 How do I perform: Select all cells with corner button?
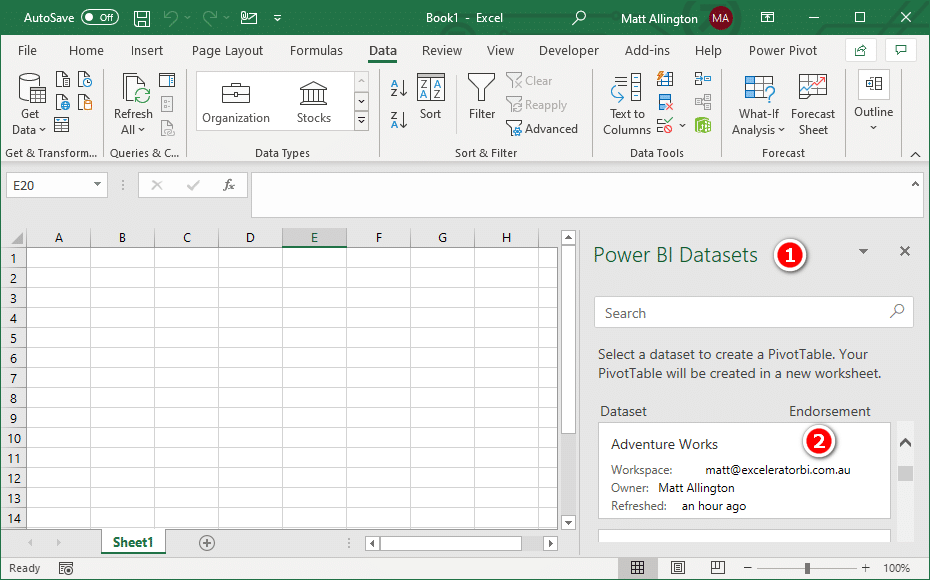pyautogui.click(x=16, y=238)
